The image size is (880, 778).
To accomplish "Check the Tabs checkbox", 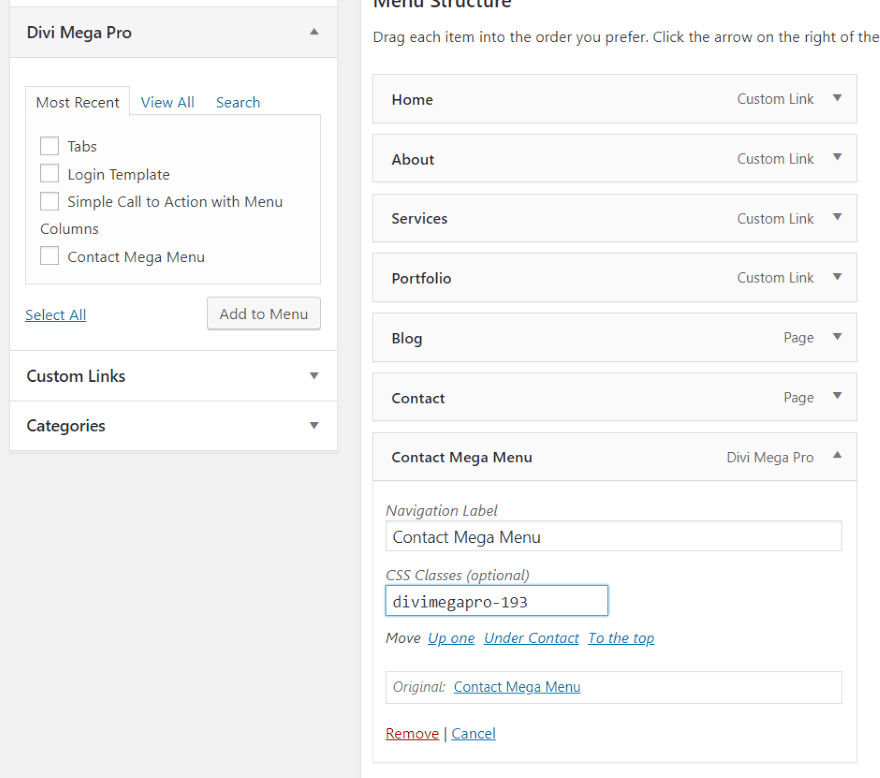I will click(49, 146).
